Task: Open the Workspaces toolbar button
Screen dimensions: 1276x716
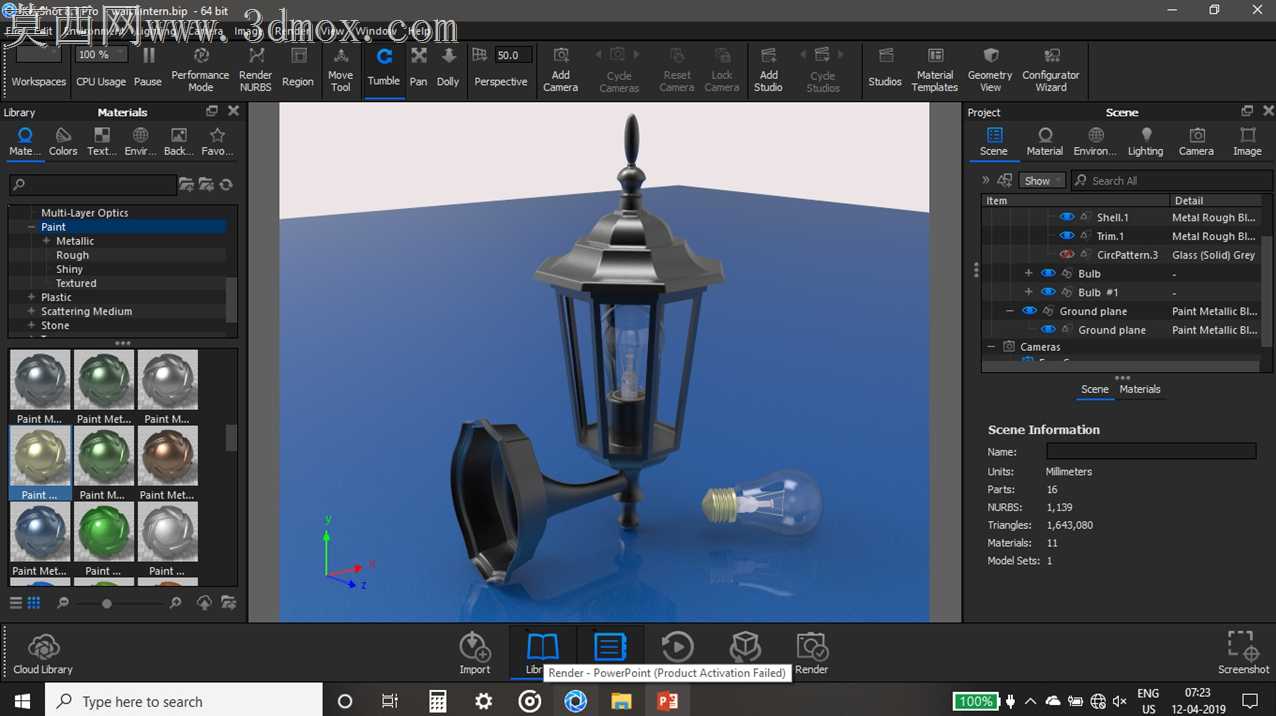Action: pyautogui.click(x=38, y=68)
